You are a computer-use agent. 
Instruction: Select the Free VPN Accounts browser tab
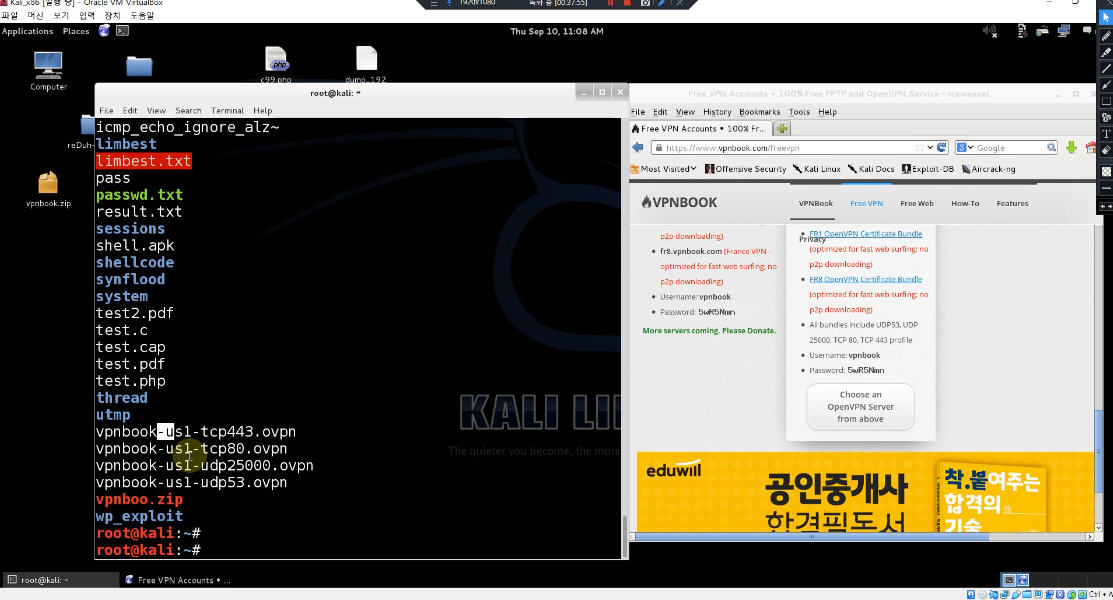pyautogui.click(x=699, y=129)
